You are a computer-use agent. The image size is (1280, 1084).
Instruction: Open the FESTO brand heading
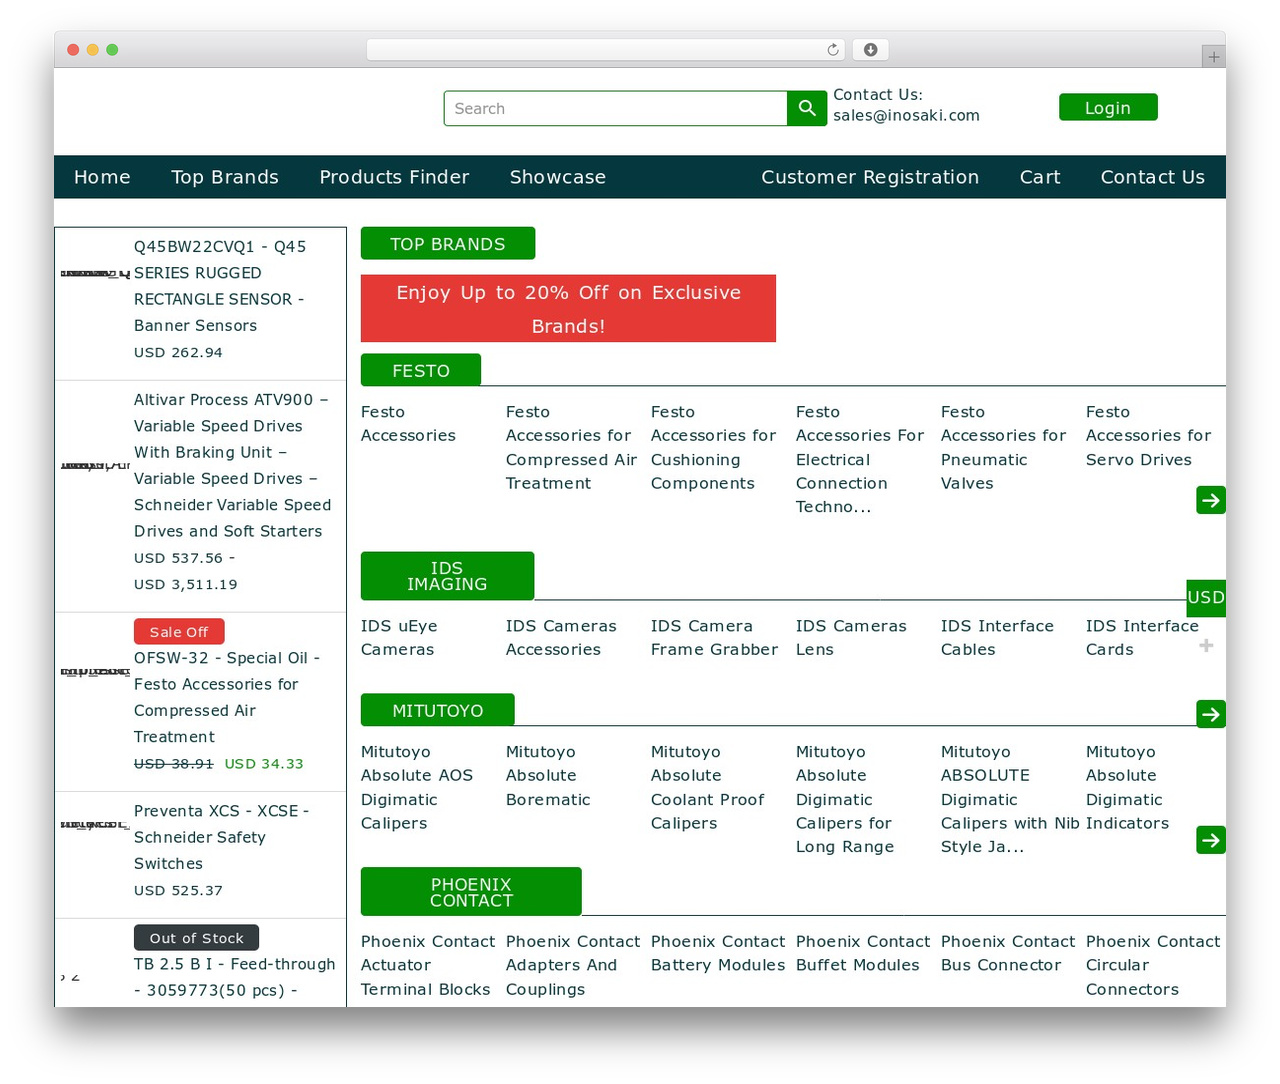tap(421, 370)
